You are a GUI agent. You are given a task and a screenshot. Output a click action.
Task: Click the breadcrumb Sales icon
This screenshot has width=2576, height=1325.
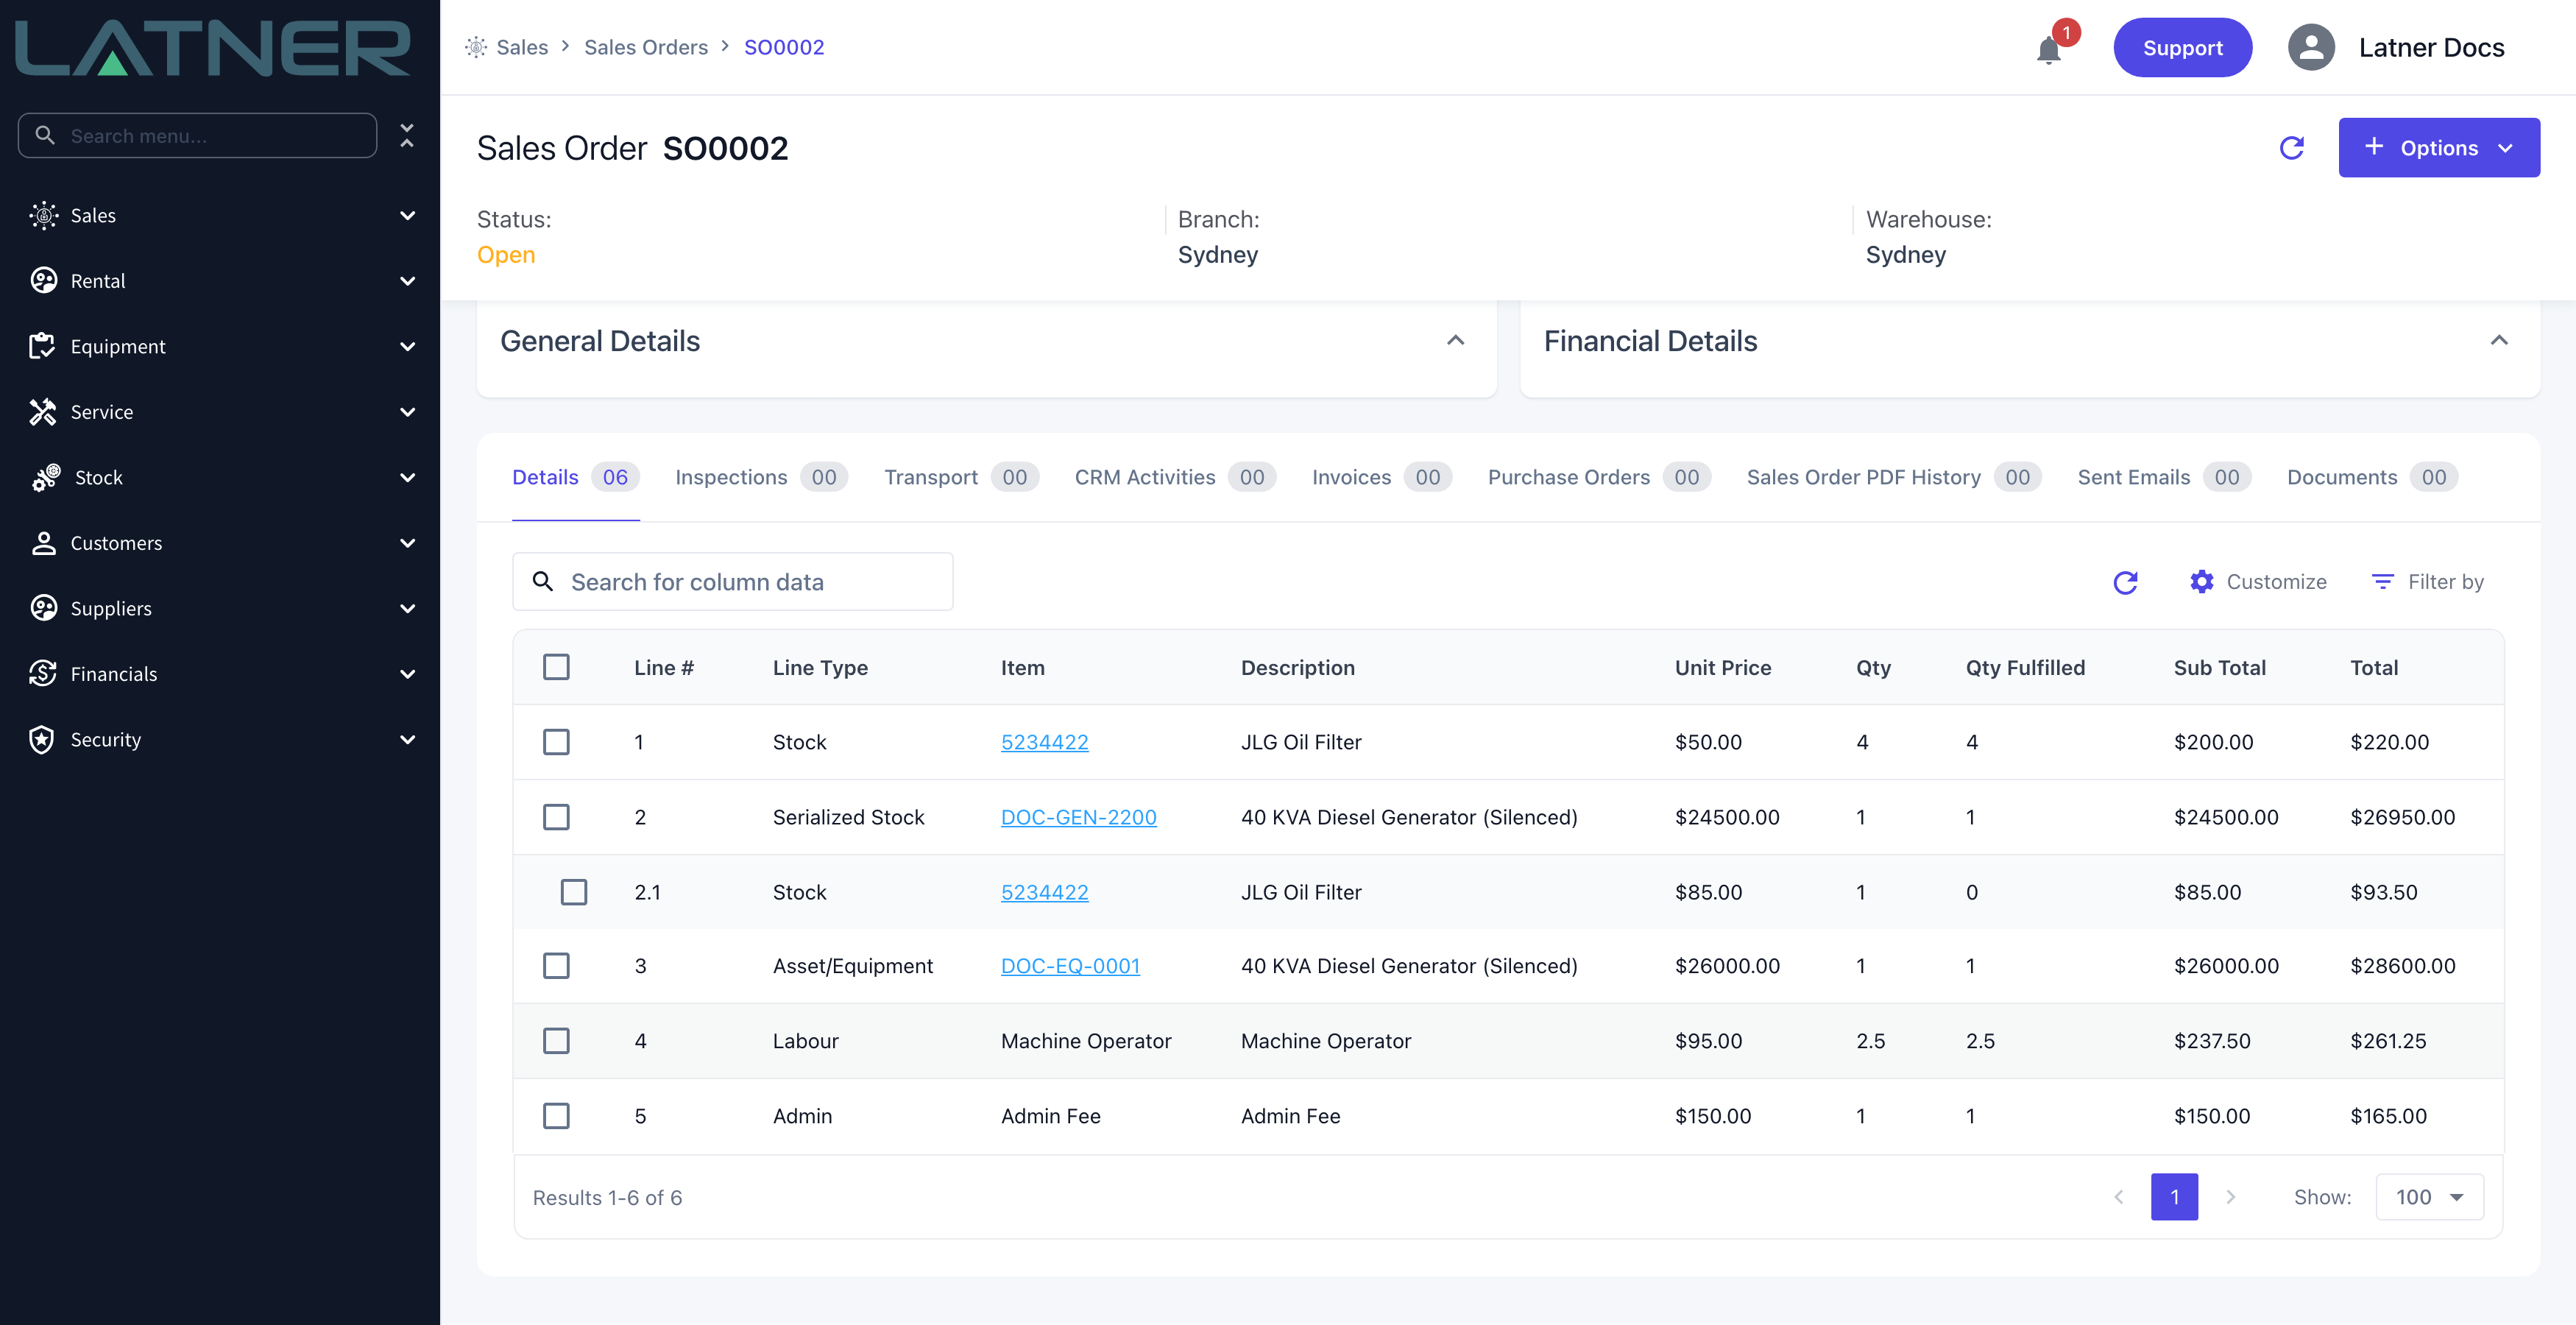point(476,47)
